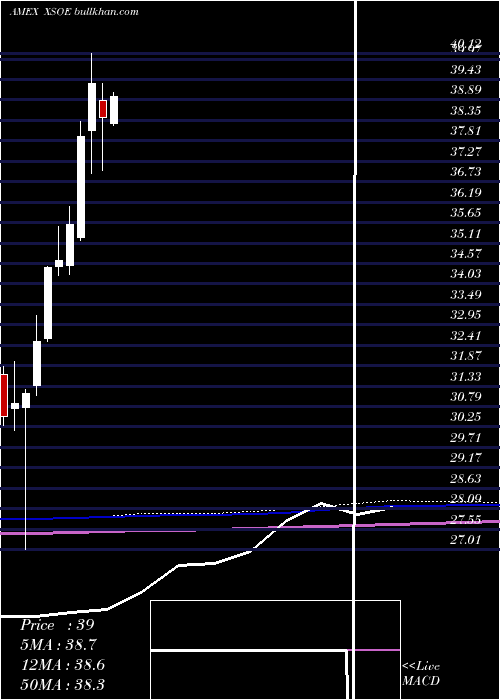Click the 50MA : 38.3 readout

pos(62,684)
